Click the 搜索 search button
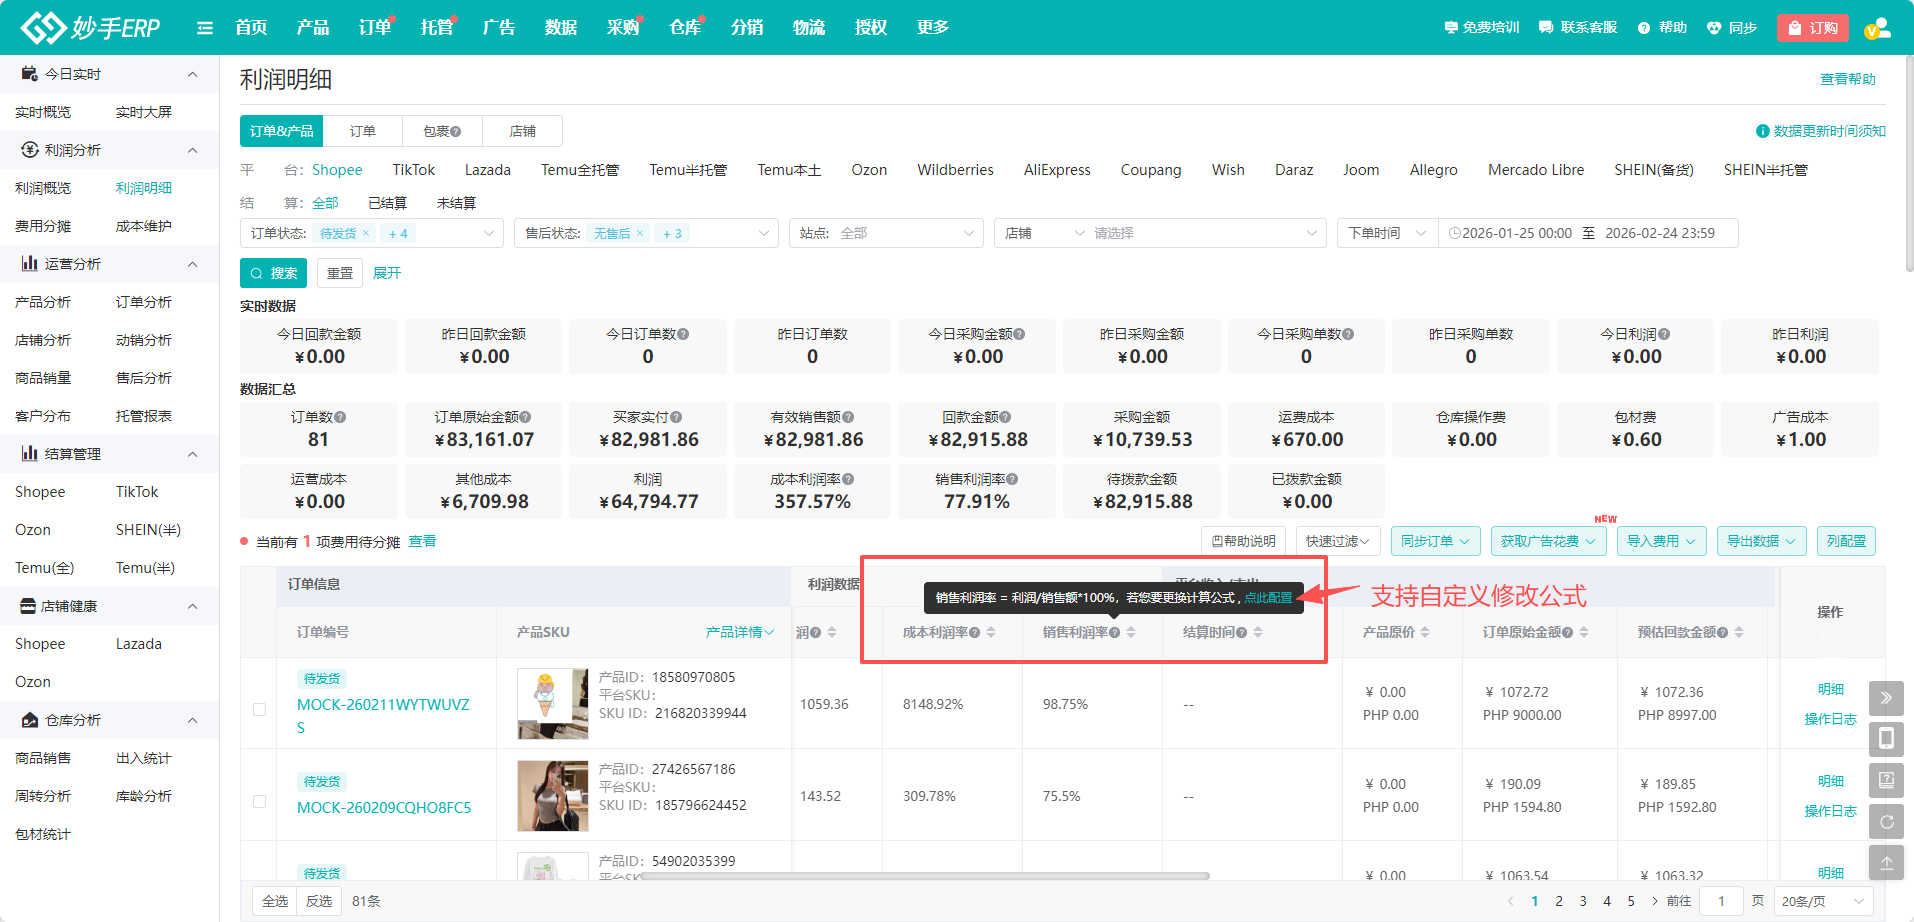The width and height of the screenshot is (1914, 922). (x=273, y=273)
